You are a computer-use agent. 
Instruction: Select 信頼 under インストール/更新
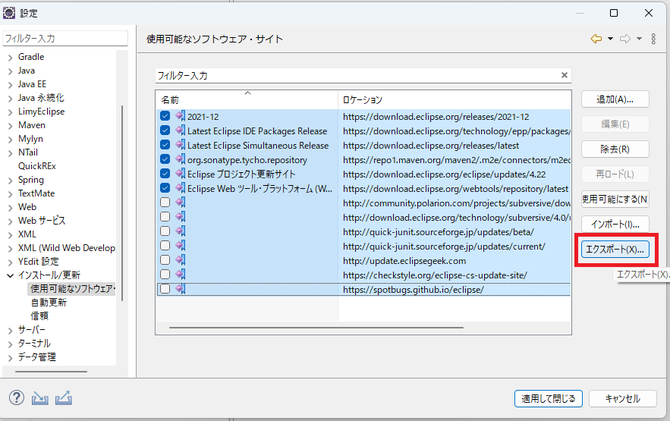39,316
